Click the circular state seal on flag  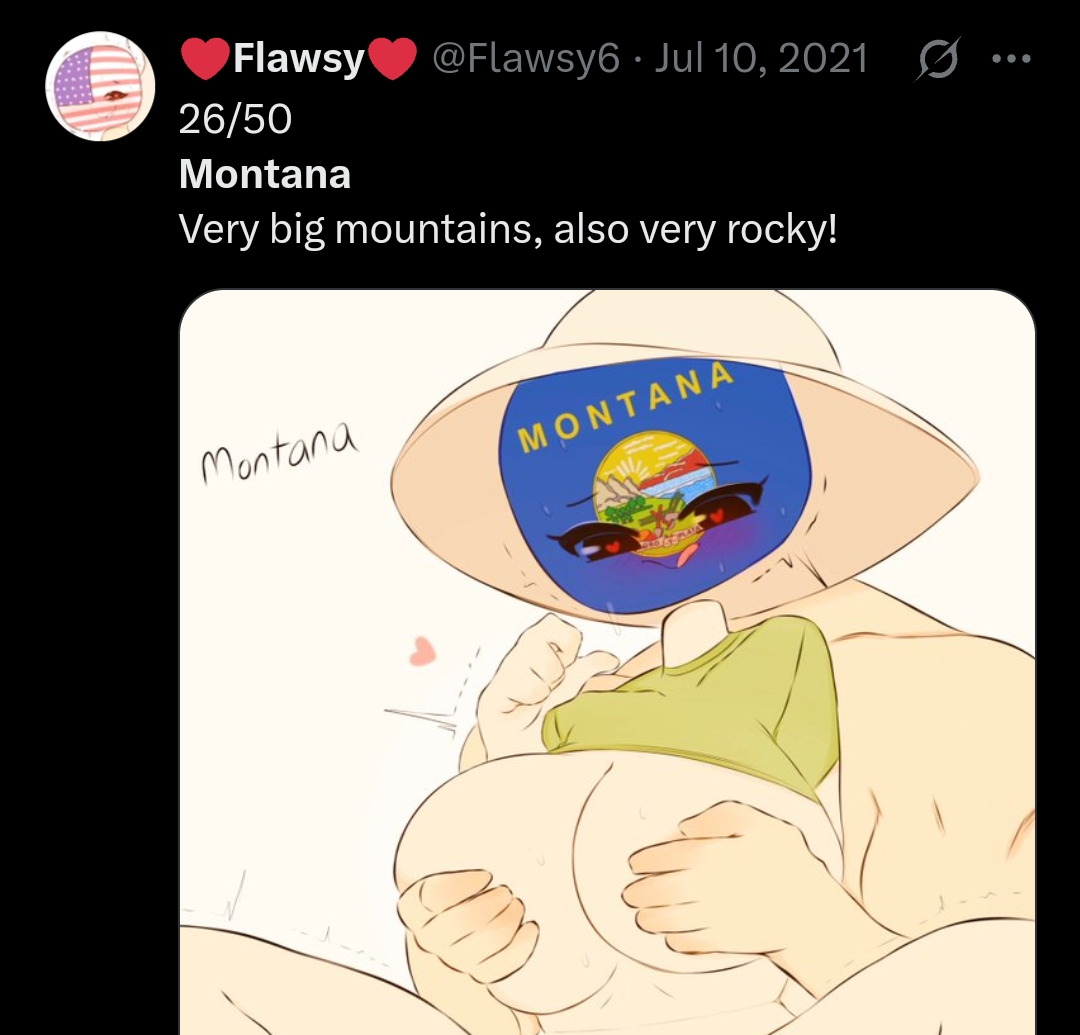650,492
